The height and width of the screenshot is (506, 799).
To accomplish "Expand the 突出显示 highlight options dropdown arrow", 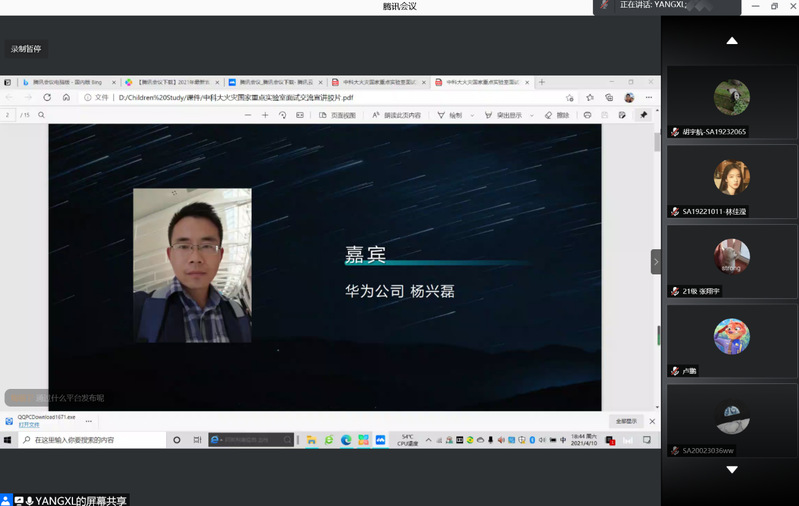I will 532,115.
